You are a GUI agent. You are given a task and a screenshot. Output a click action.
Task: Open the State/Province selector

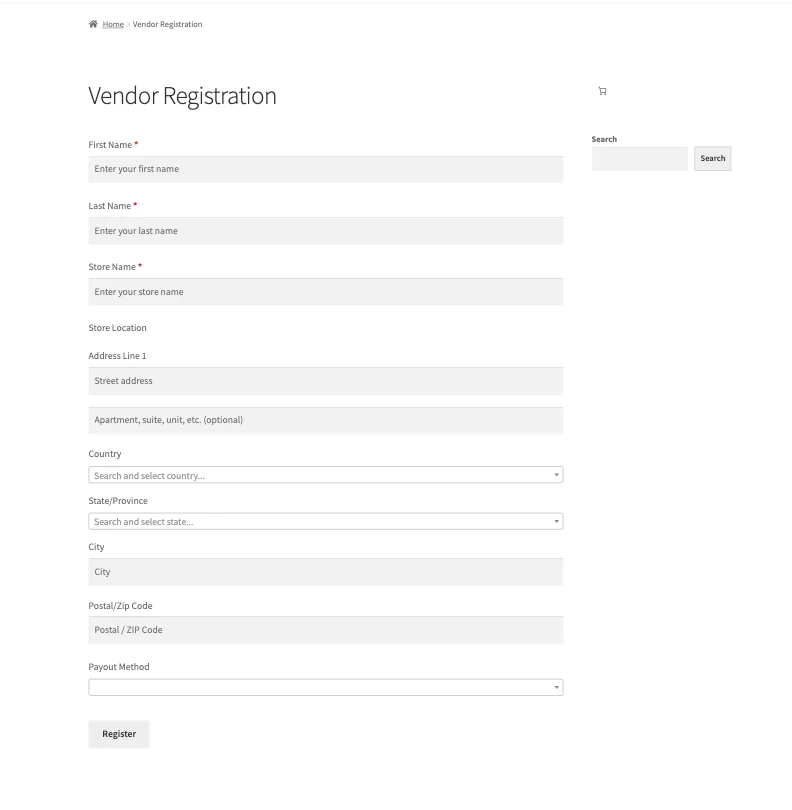coord(325,521)
